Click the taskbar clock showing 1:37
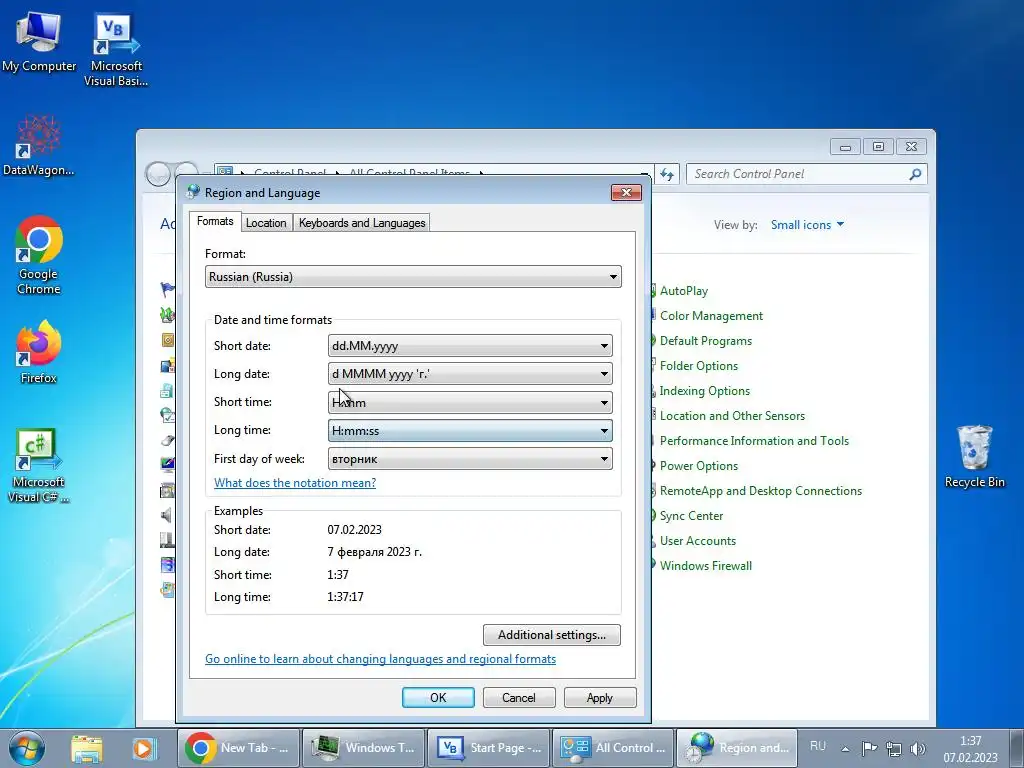 (970, 749)
